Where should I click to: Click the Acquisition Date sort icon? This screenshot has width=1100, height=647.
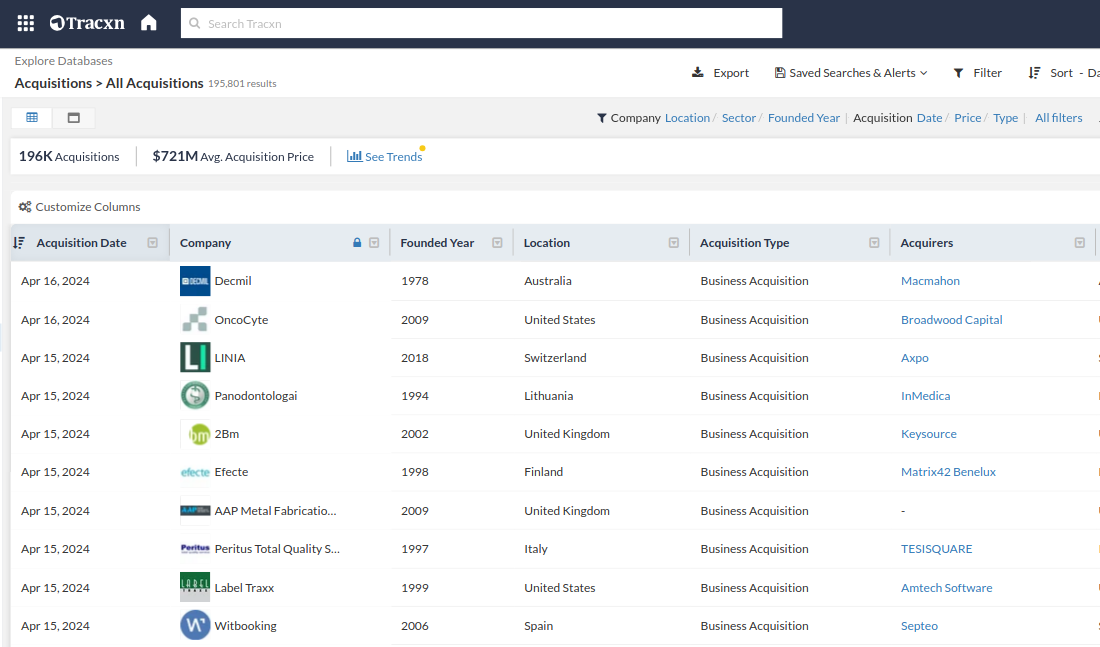click(x=19, y=243)
